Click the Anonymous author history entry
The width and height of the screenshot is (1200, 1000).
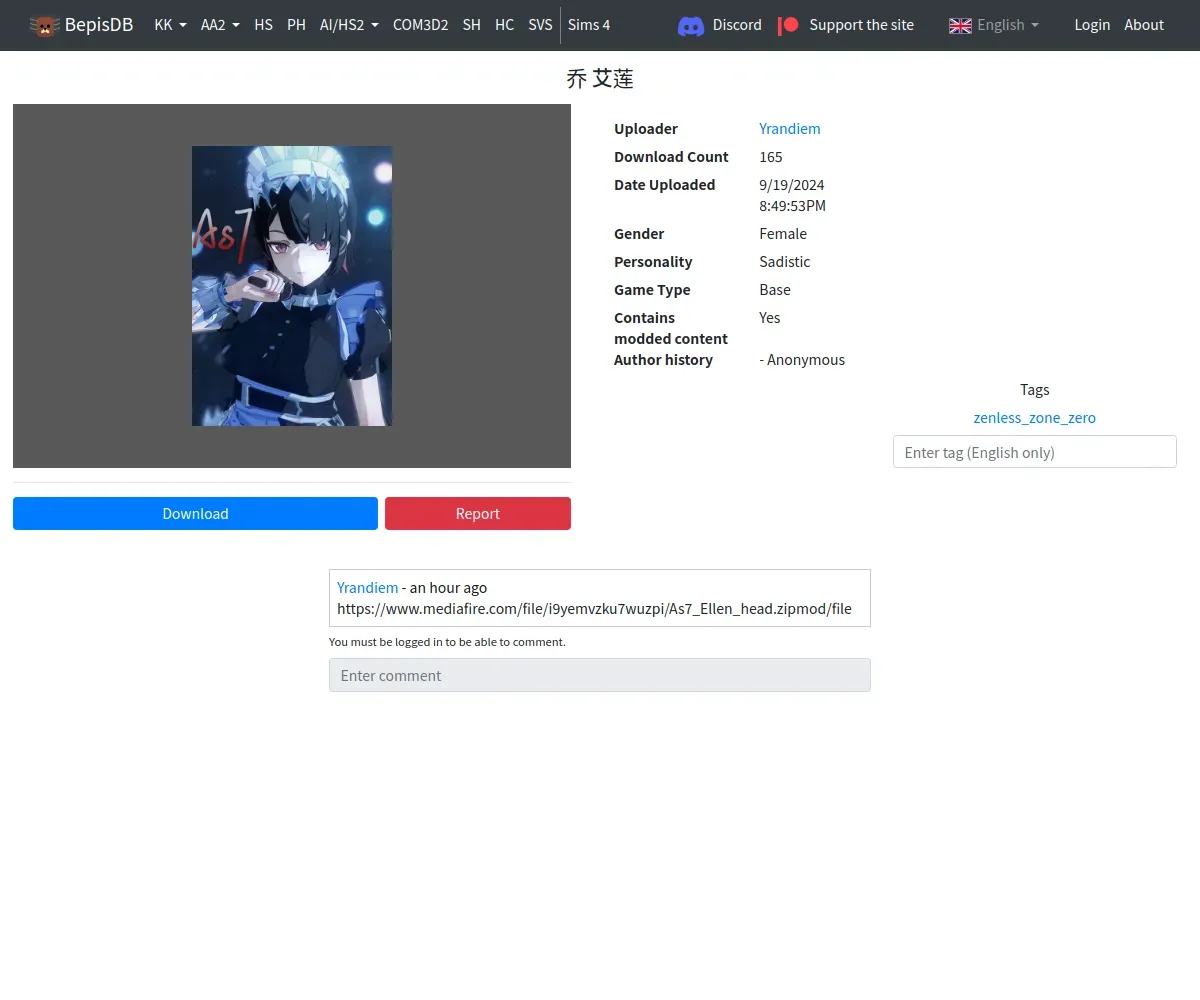tap(802, 359)
